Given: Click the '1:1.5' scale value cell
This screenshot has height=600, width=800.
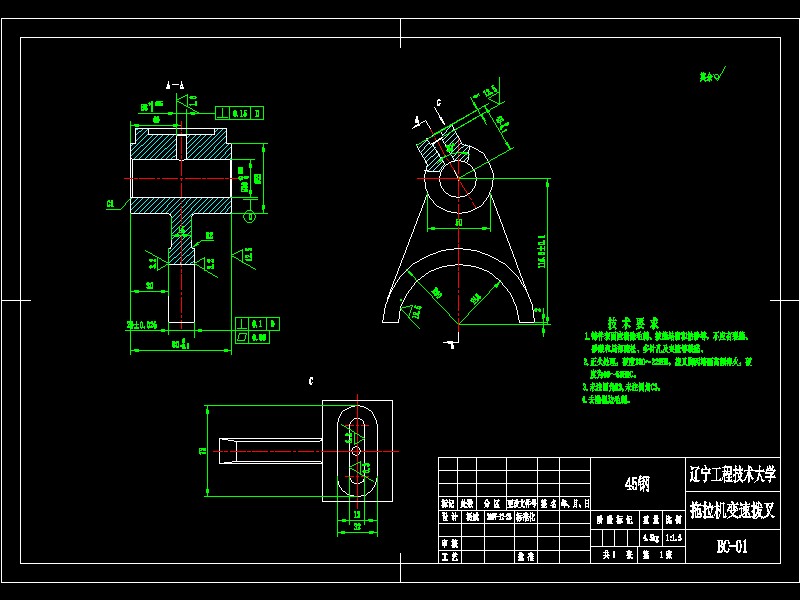Looking at the screenshot, I should pos(673,538).
